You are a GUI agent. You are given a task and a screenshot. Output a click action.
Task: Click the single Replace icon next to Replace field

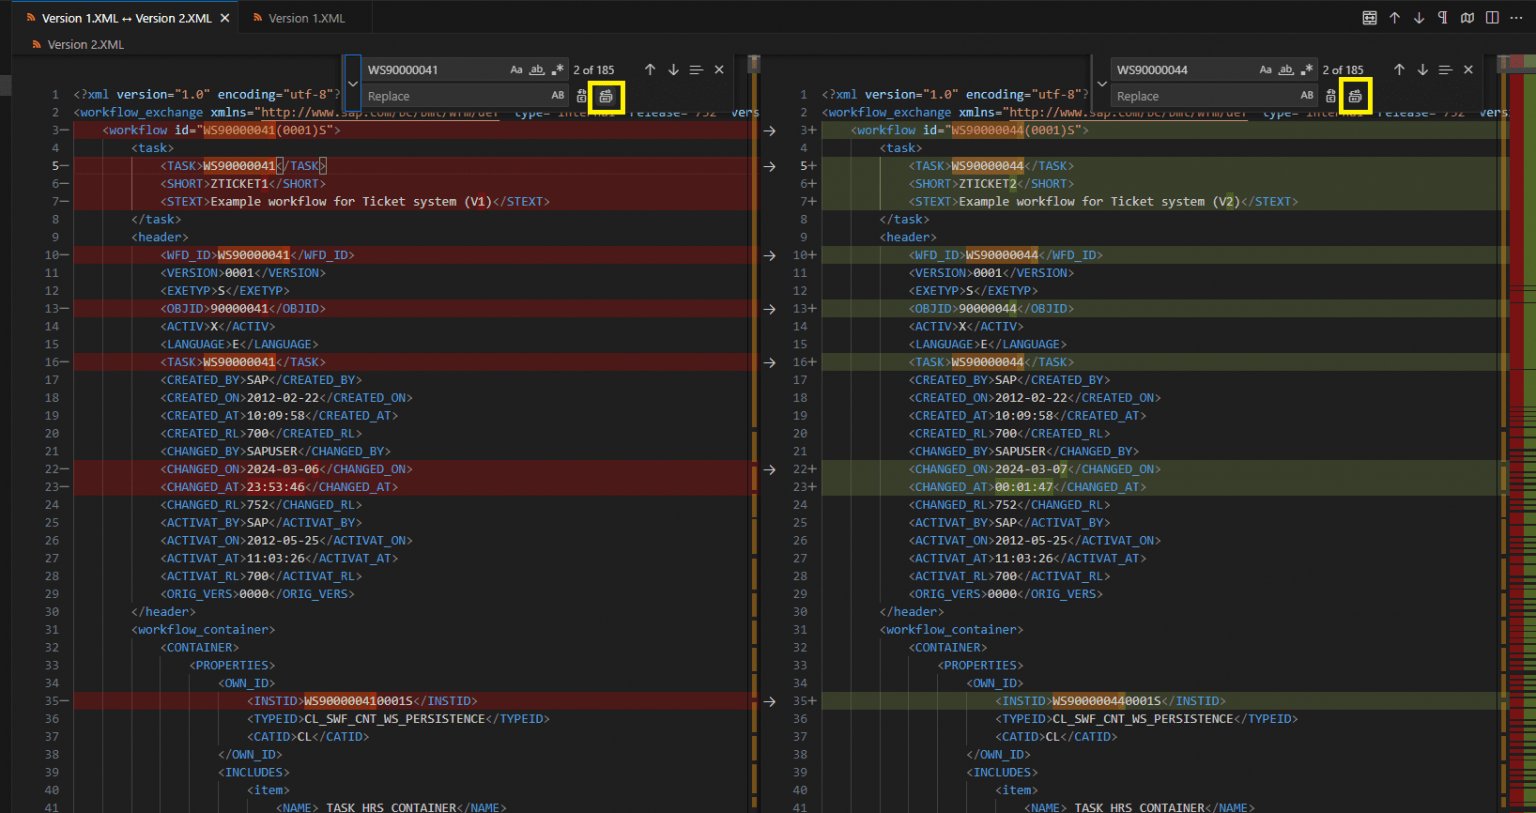(581, 95)
